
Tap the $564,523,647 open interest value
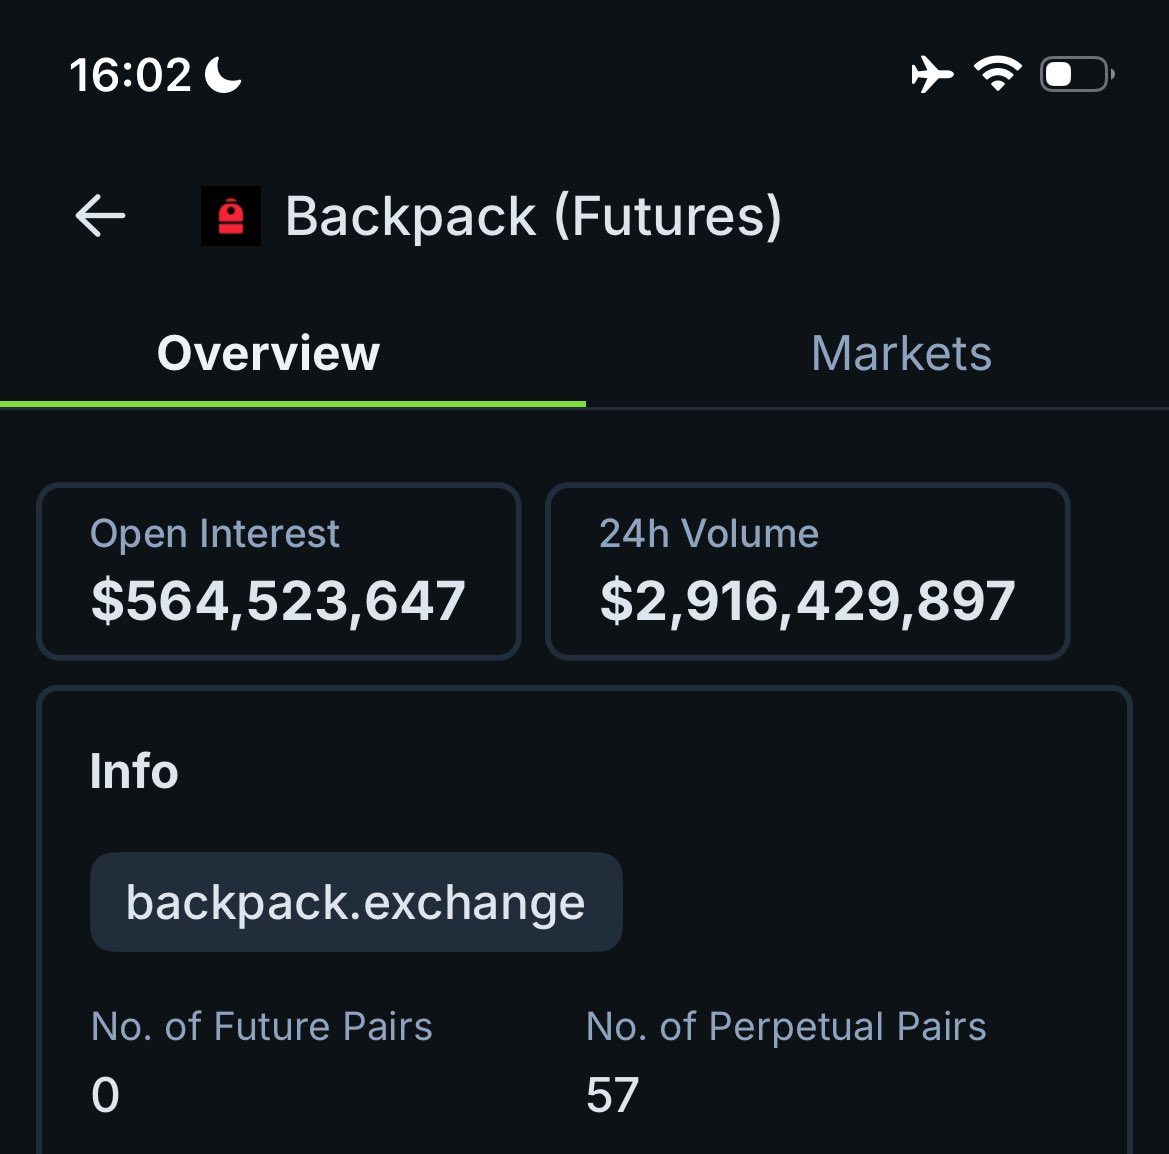coord(278,601)
